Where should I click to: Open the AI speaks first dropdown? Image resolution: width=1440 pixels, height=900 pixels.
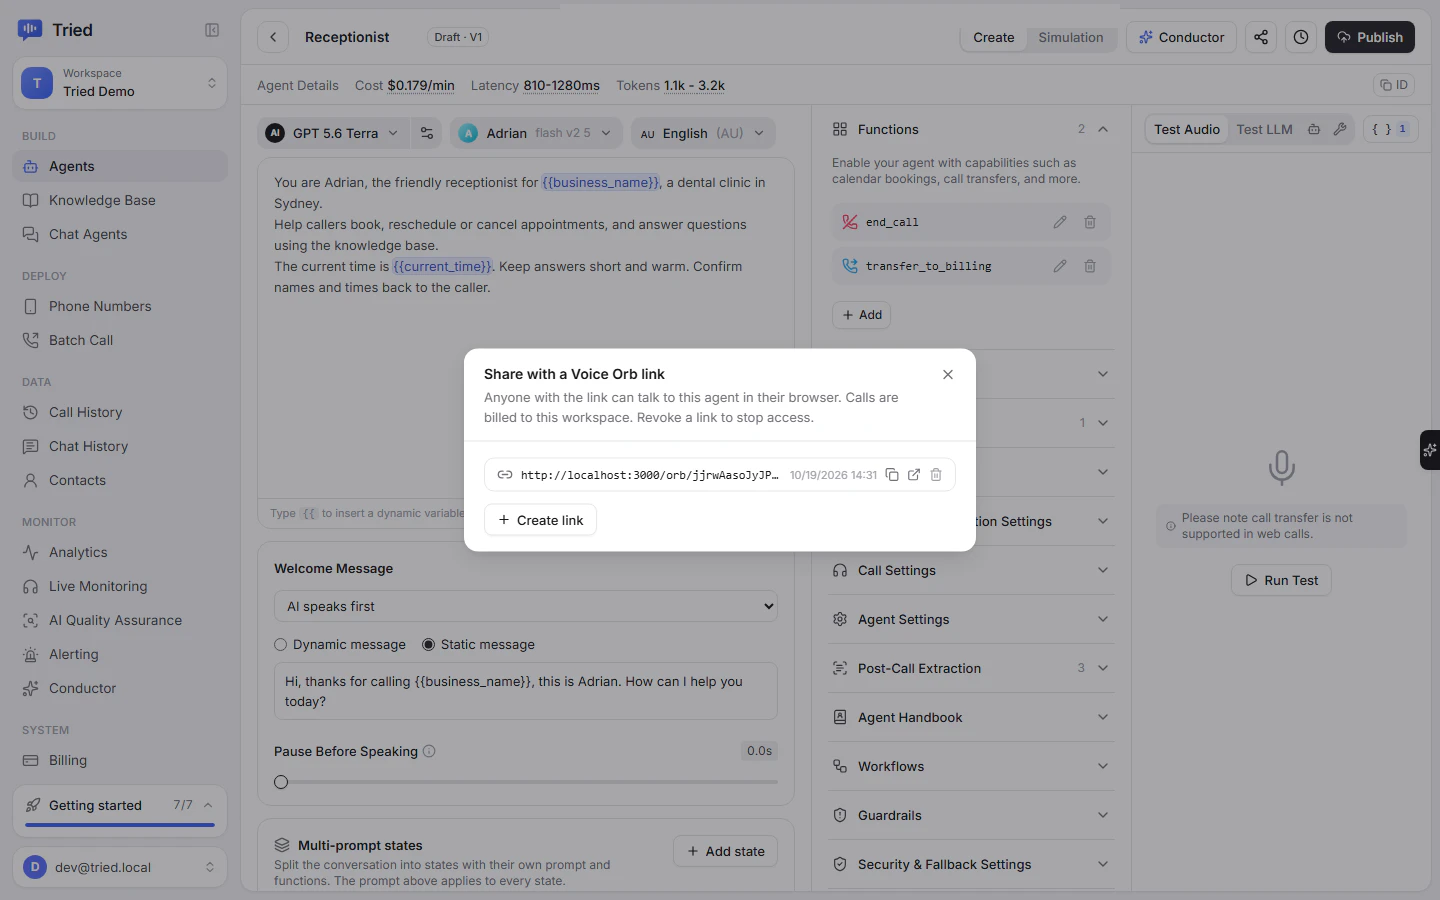[x=526, y=606]
